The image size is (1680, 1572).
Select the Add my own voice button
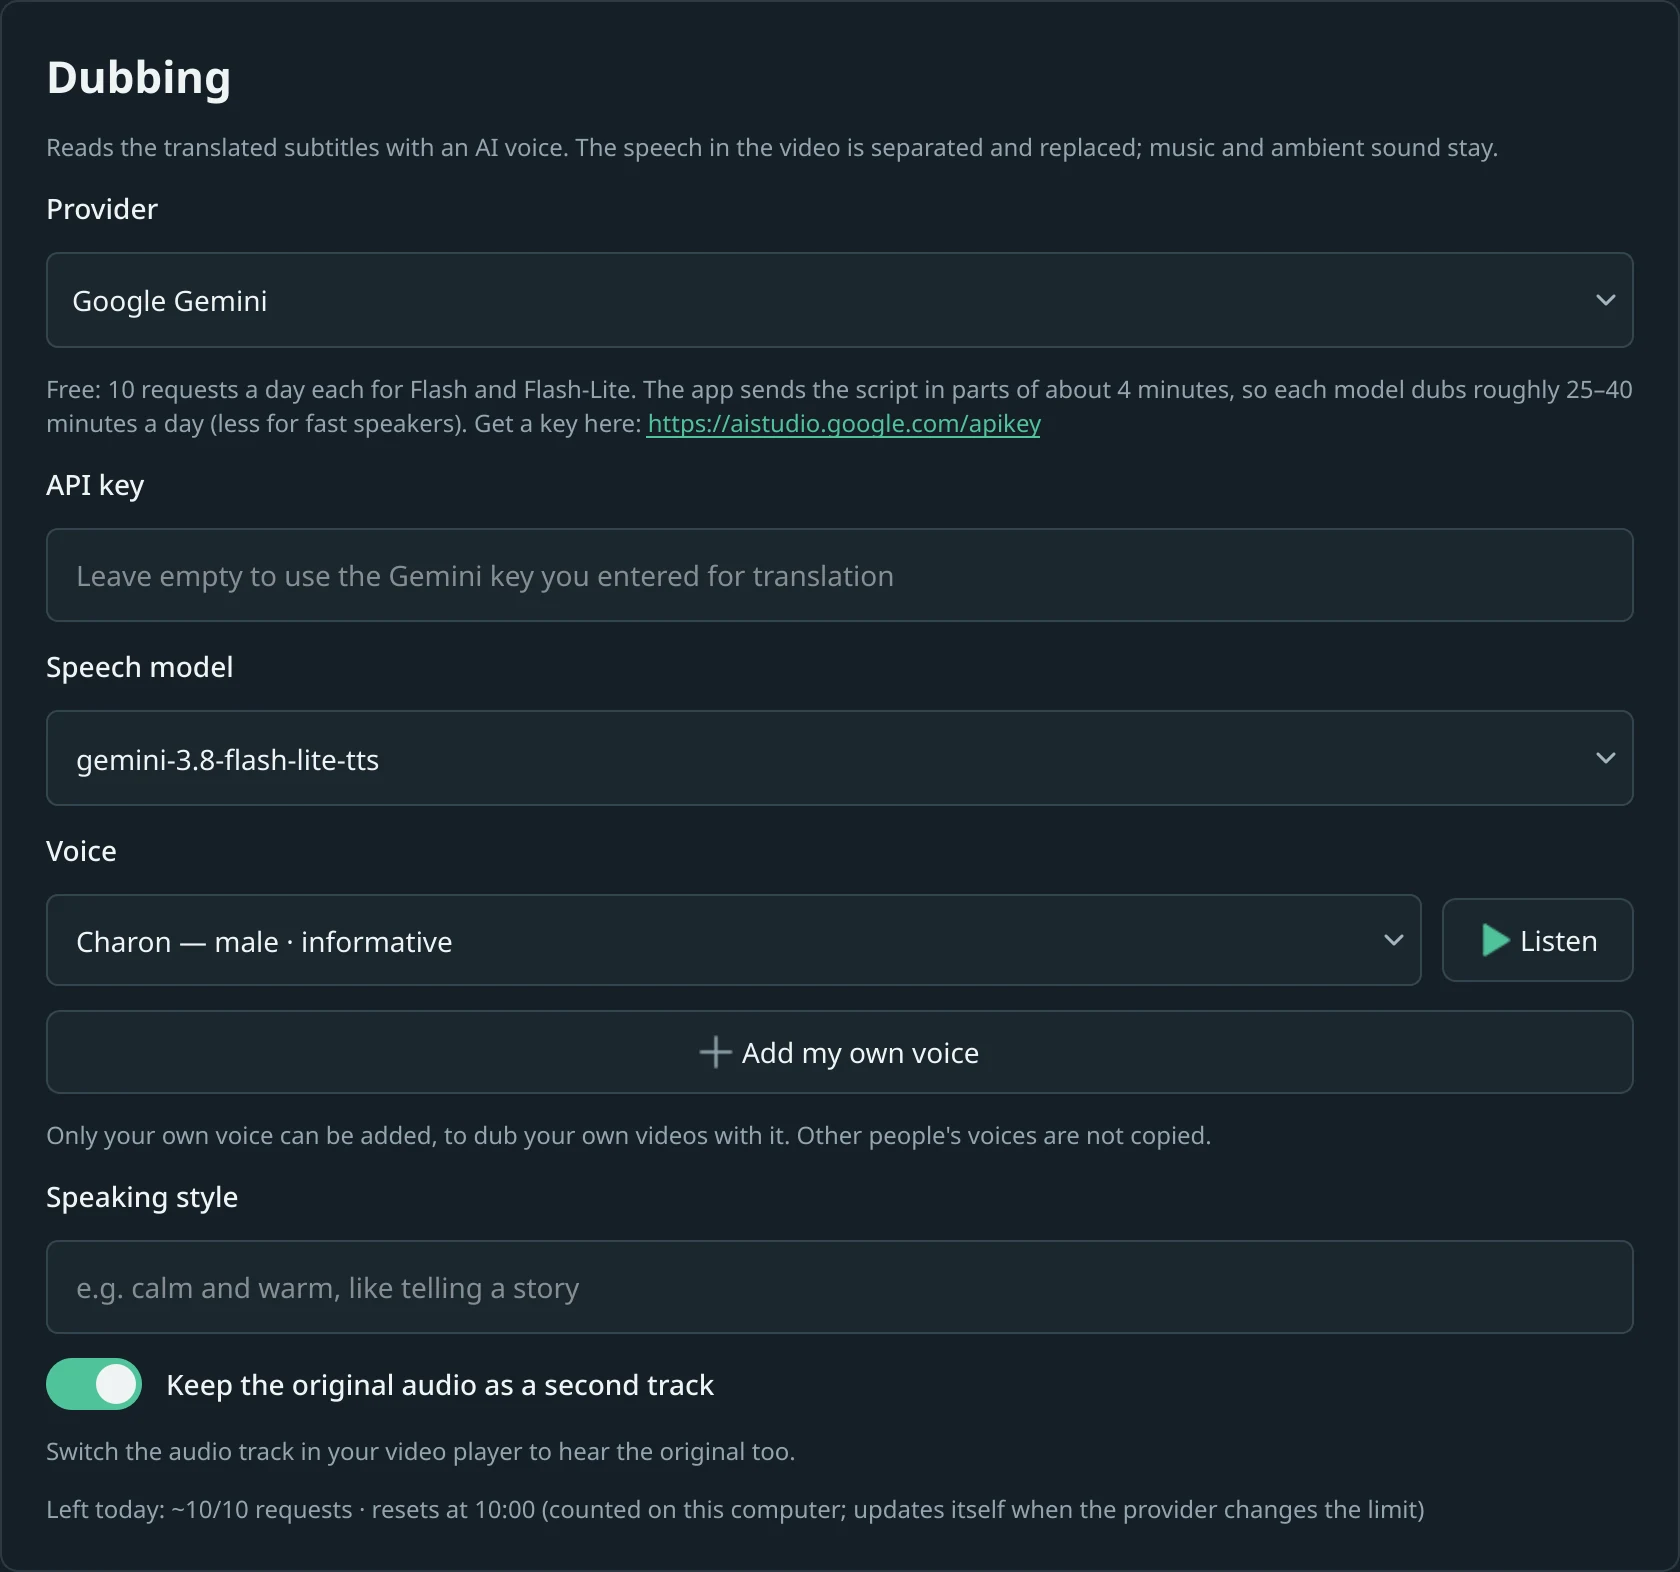coord(839,1052)
